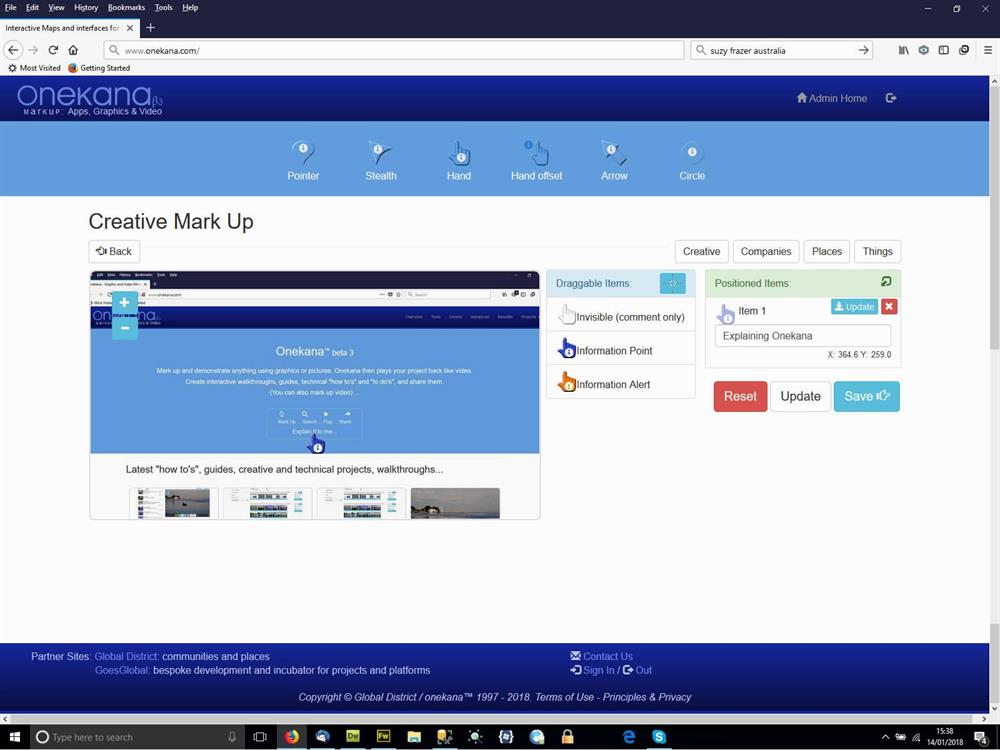Click the Out link in footer

pos(637,670)
